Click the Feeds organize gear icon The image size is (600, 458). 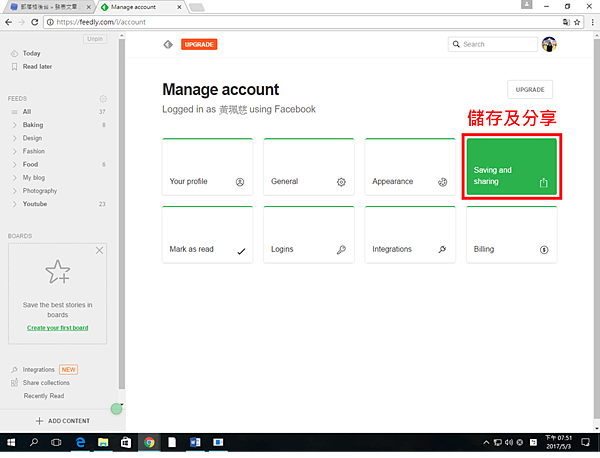coord(103,99)
